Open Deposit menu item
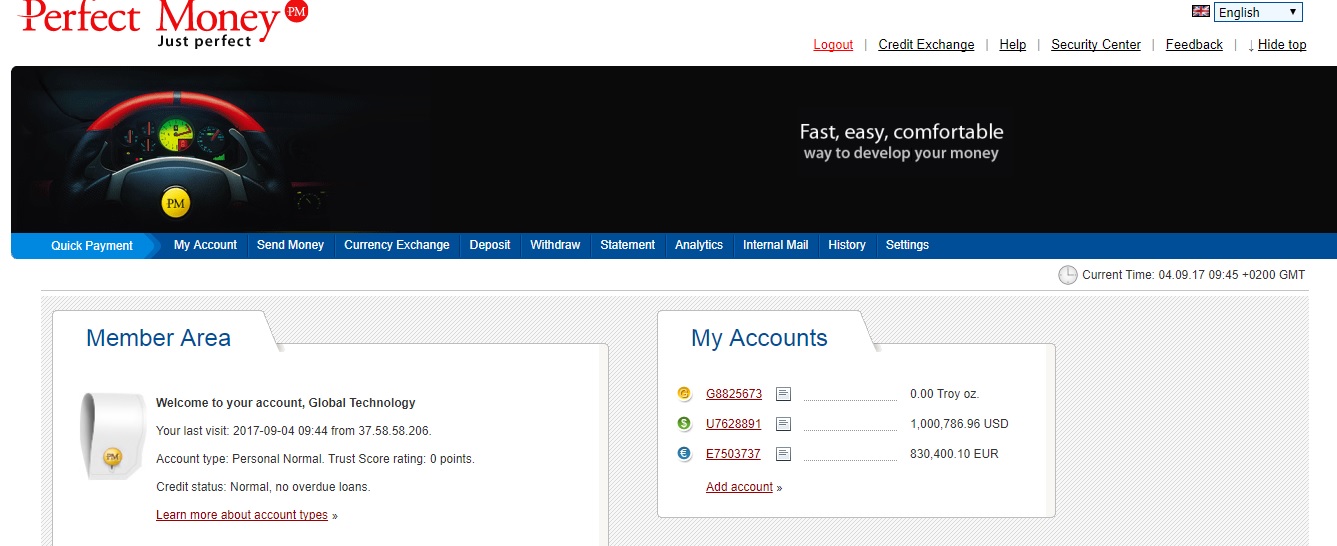The width and height of the screenshot is (1337, 546). tap(490, 245)
